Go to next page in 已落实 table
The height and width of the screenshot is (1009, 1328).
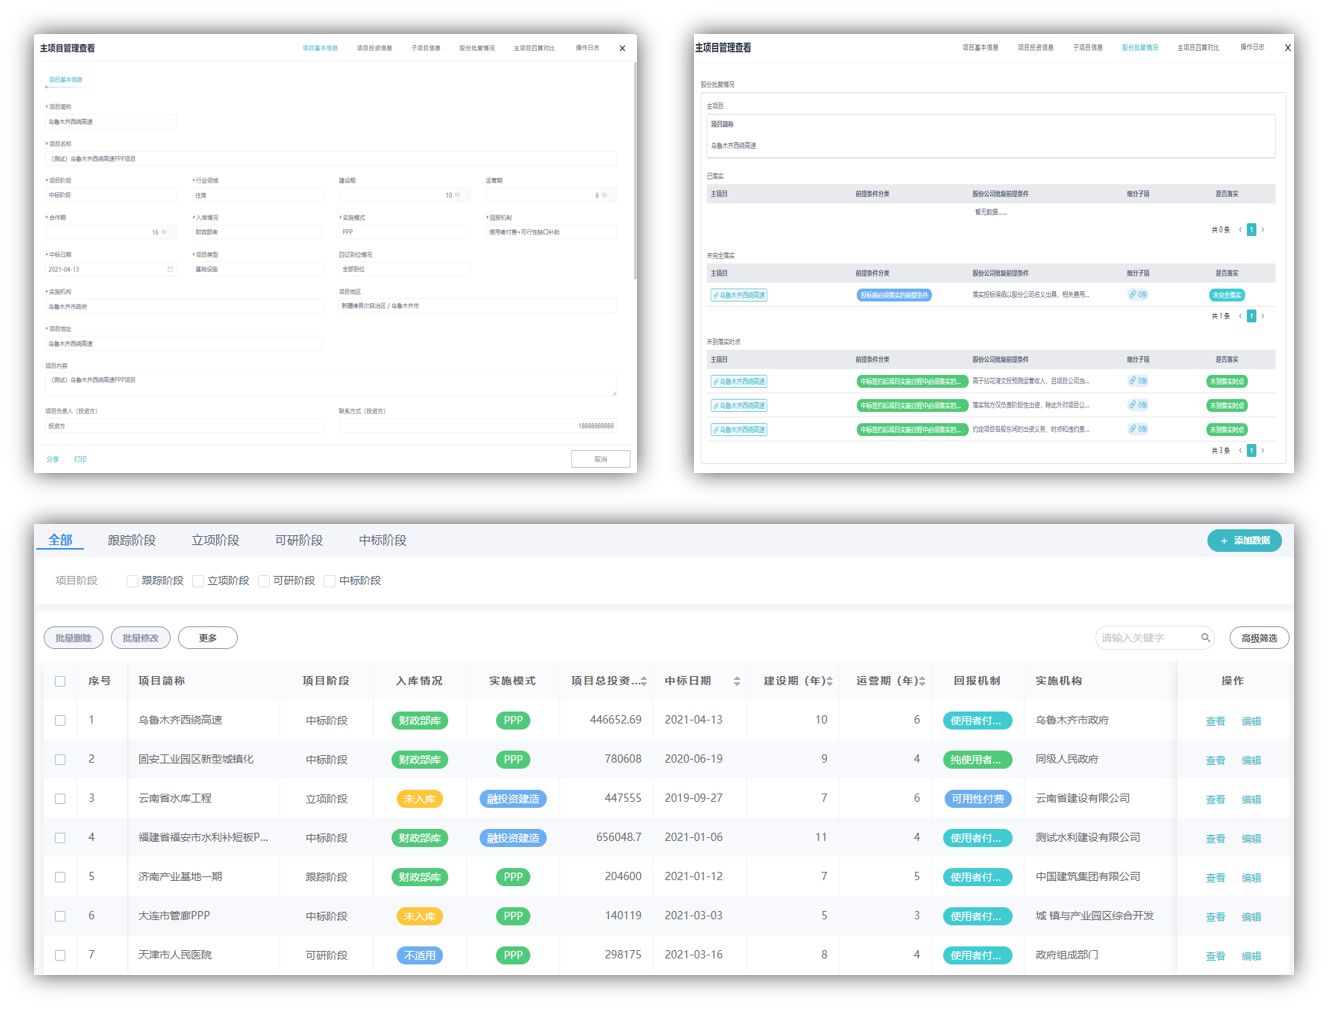pos(1263,230)
